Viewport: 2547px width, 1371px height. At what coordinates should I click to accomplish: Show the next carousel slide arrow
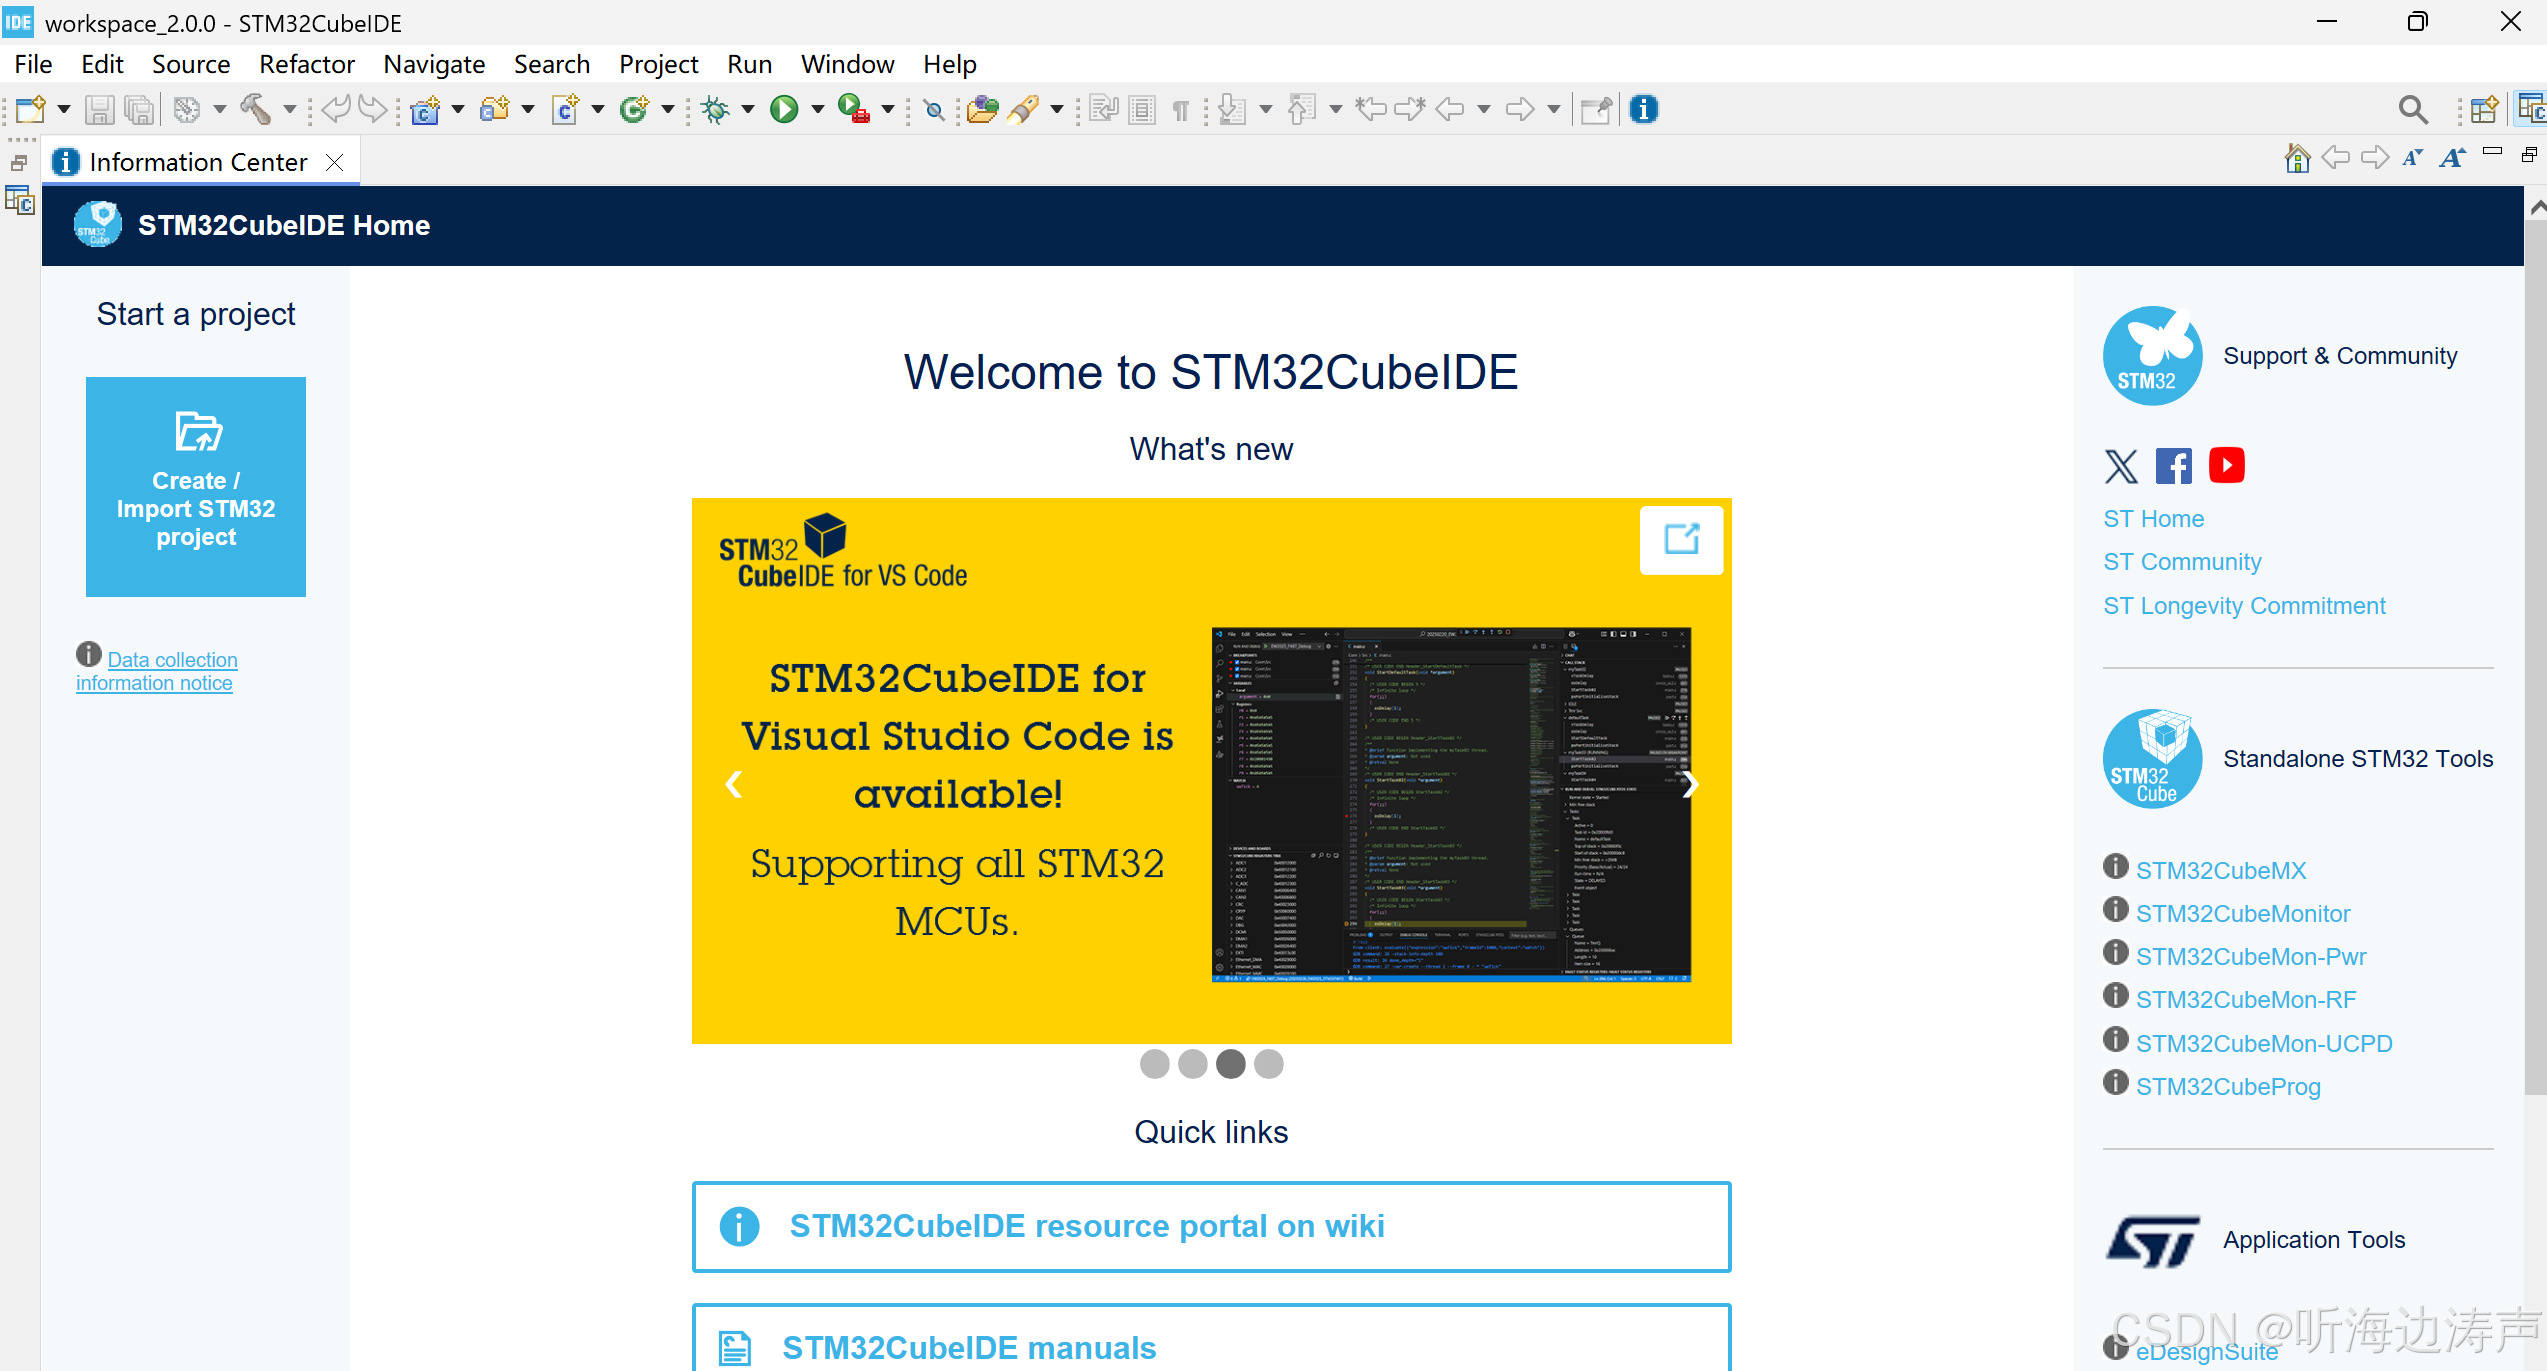click(1690, 785)
